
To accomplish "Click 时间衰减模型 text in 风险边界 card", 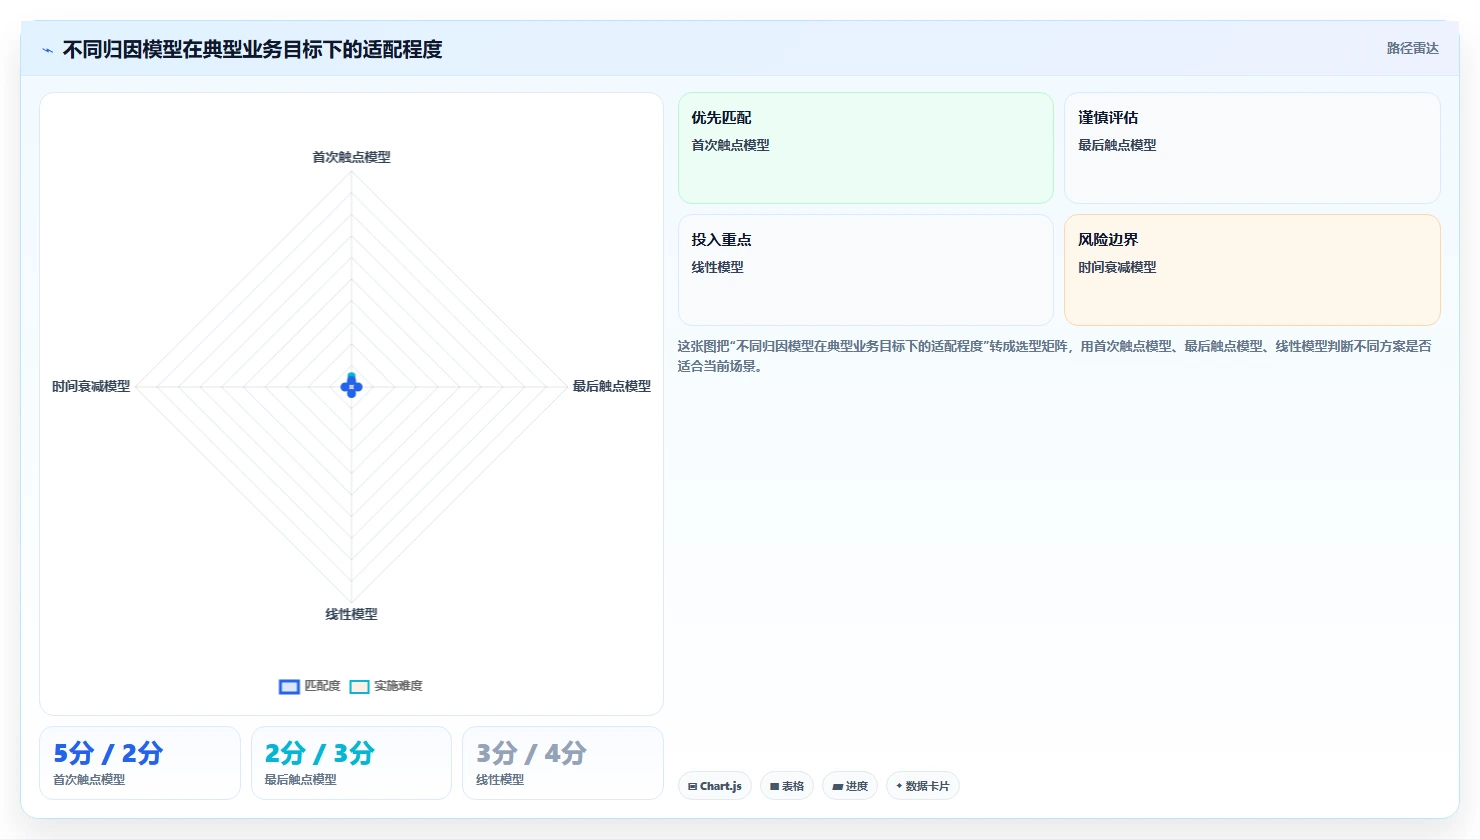I will pos(1117,267).
